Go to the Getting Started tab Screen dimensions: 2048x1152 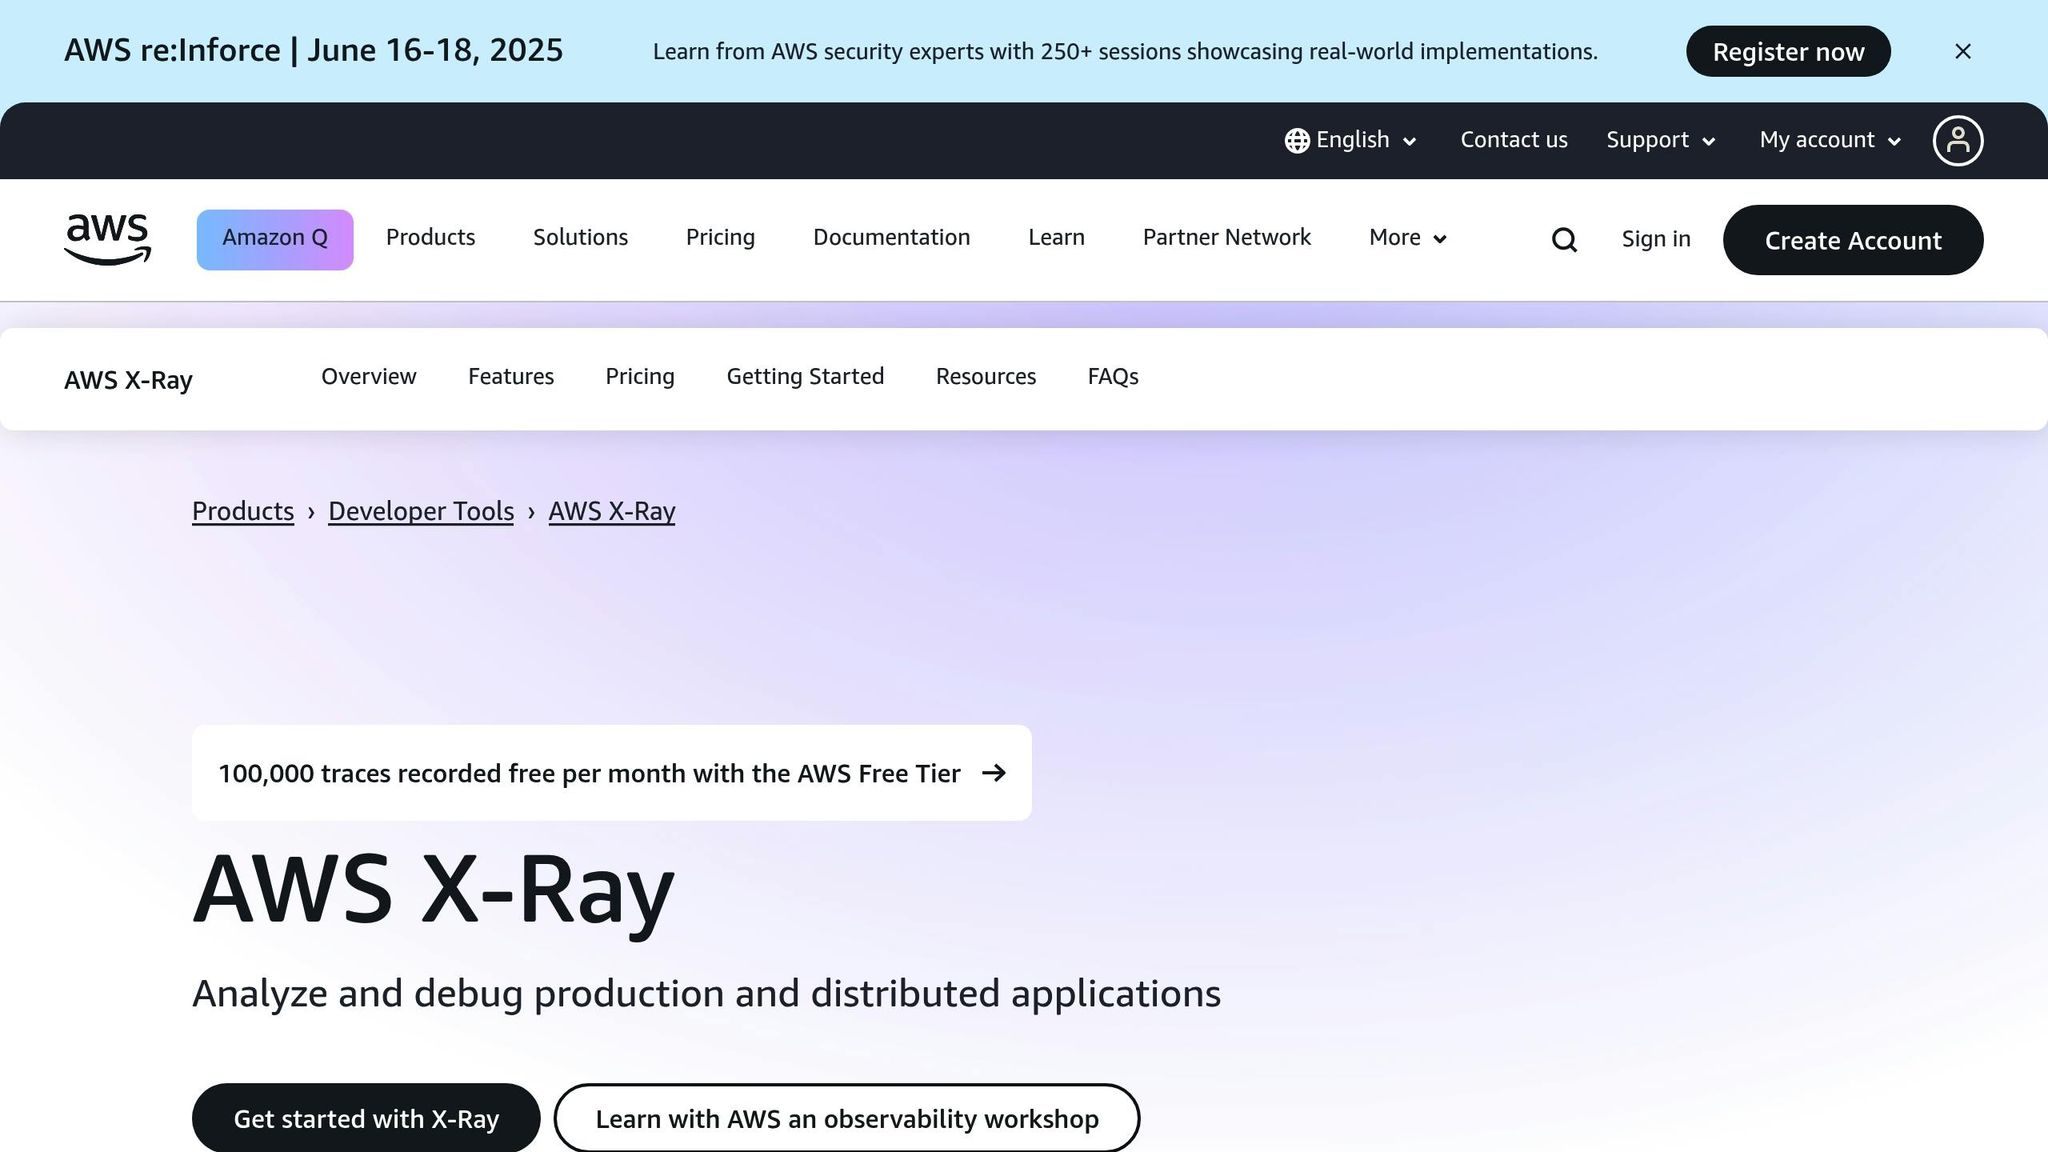click(x=805, y=377)
